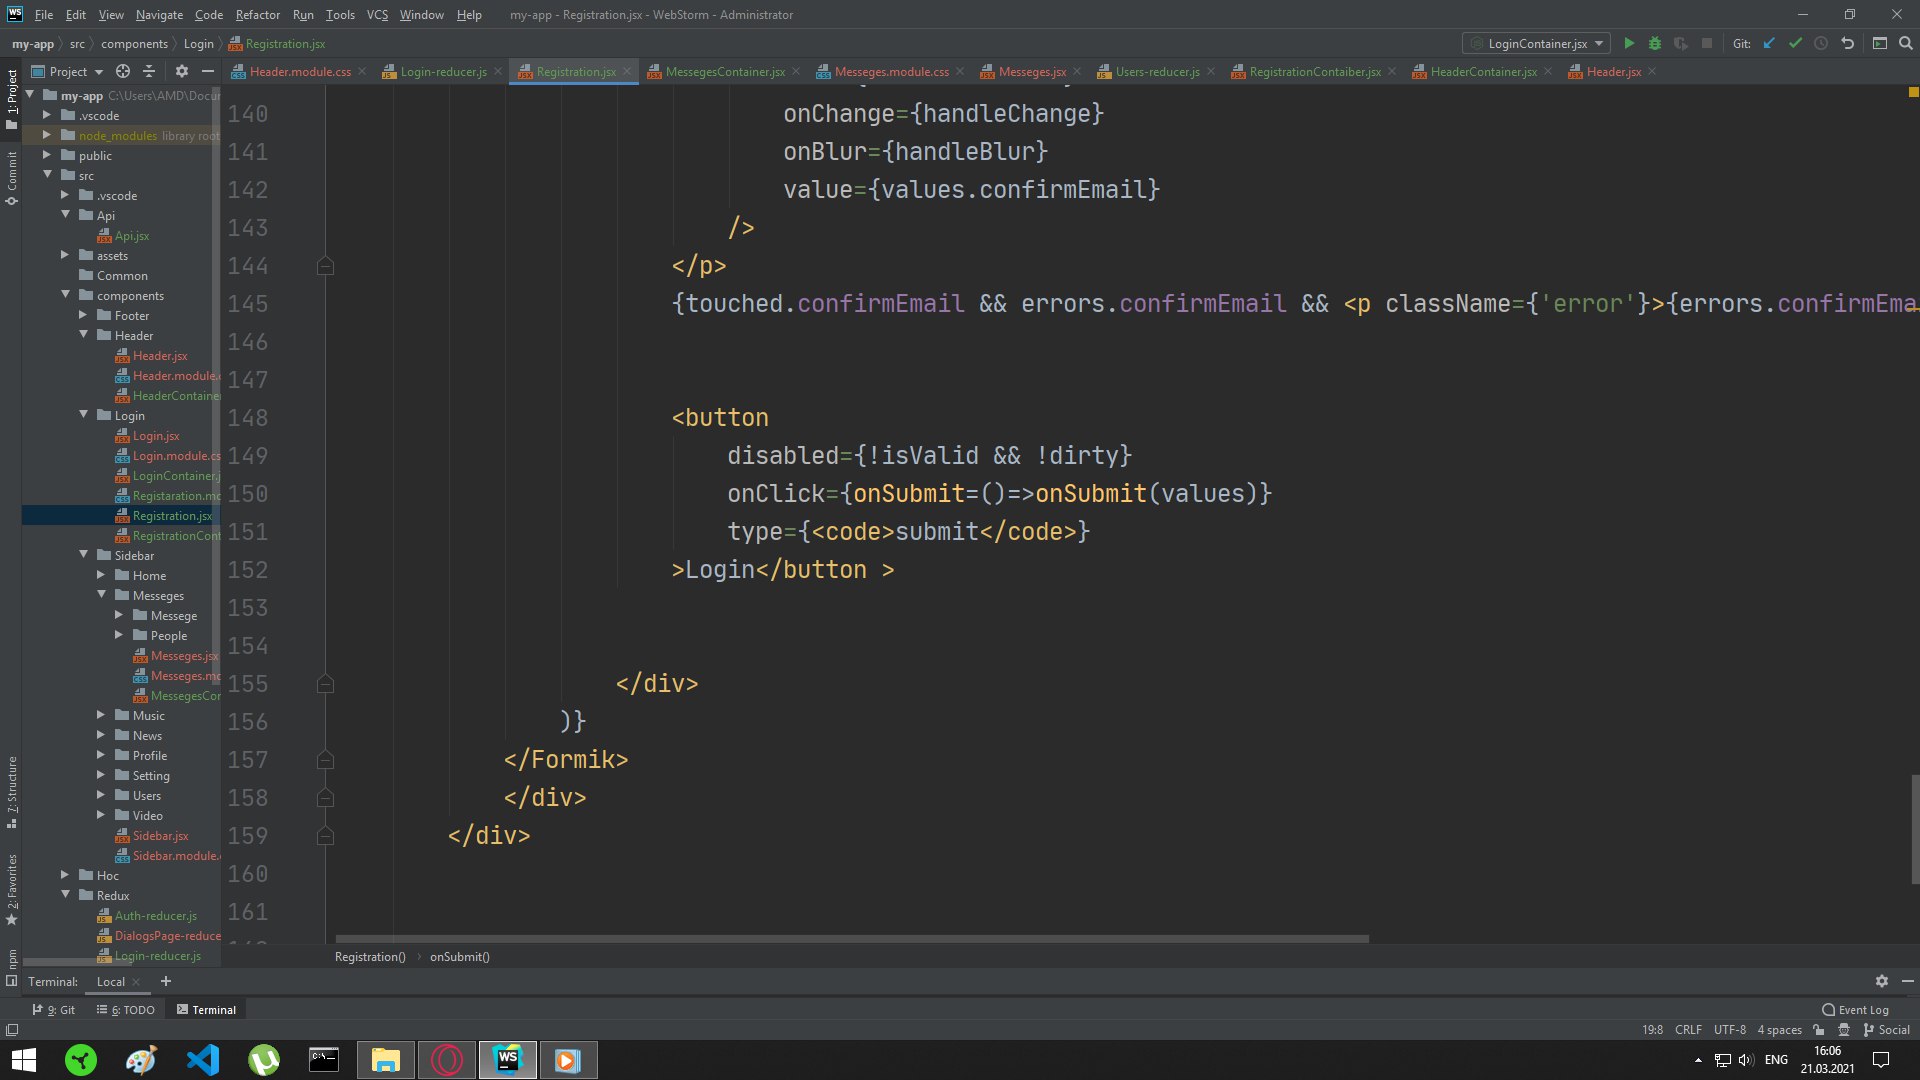1920x1080 pixels.
Task: Switch to the Login-reducer.js tab
Action: click(443, 72)
